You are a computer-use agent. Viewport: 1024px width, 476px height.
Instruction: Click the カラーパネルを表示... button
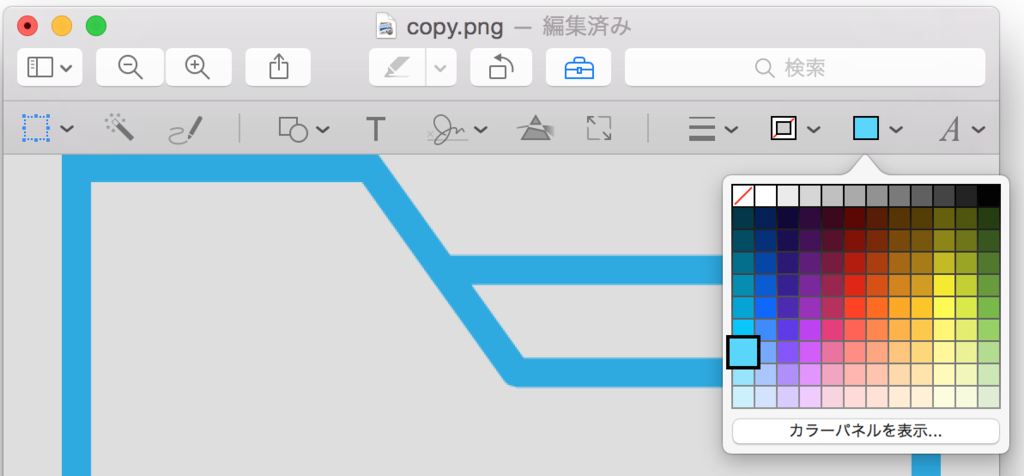pyautogui.click(x=866, y=431)
